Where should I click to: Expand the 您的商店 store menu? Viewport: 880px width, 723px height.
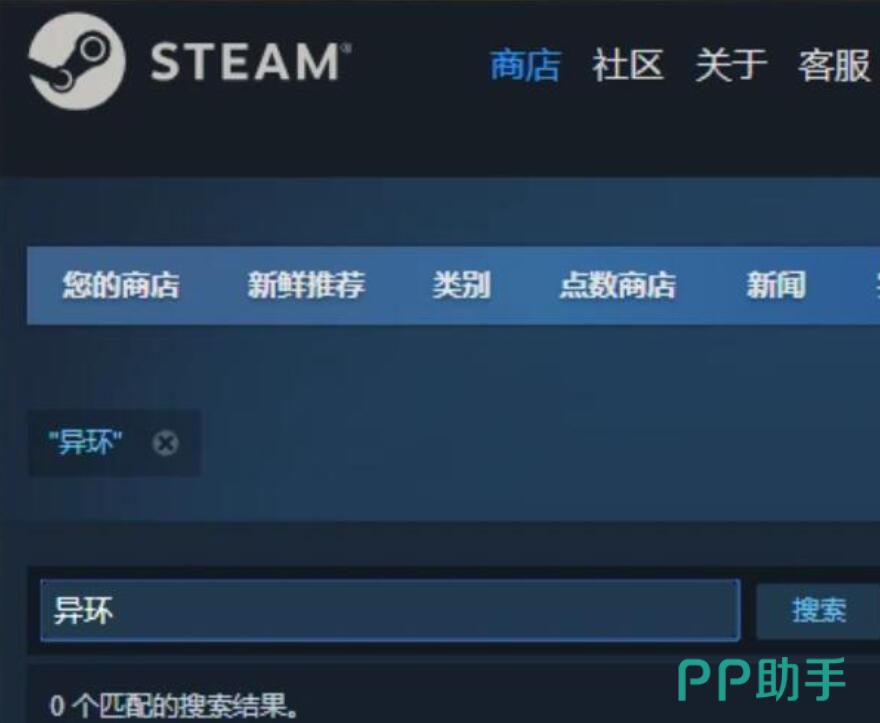pos(121,285)
